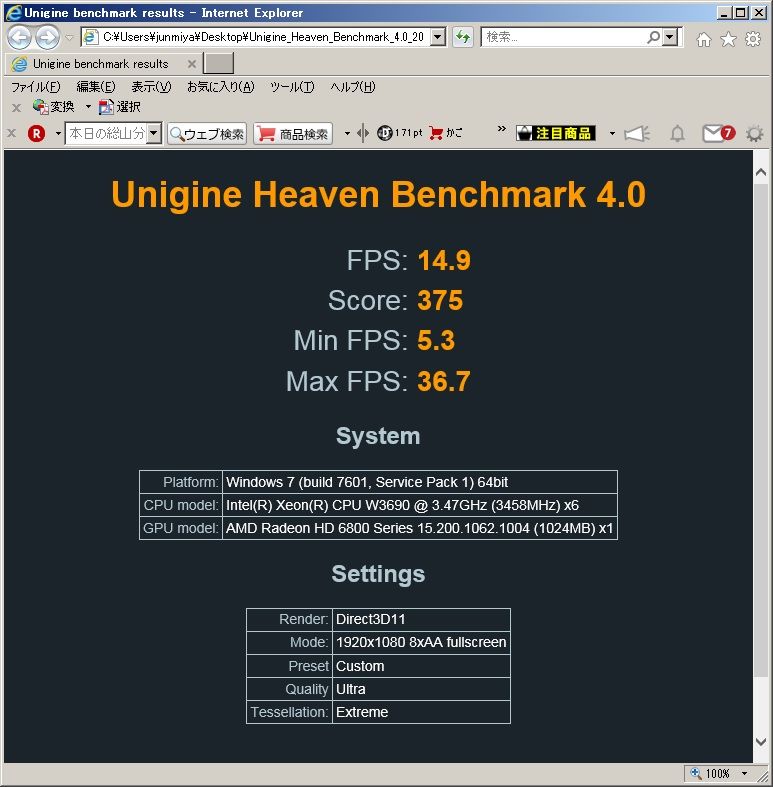Viewport: 773px width, 787px height.
Task: Expand the dropdown after 注目商品
Action: [612, 134]
